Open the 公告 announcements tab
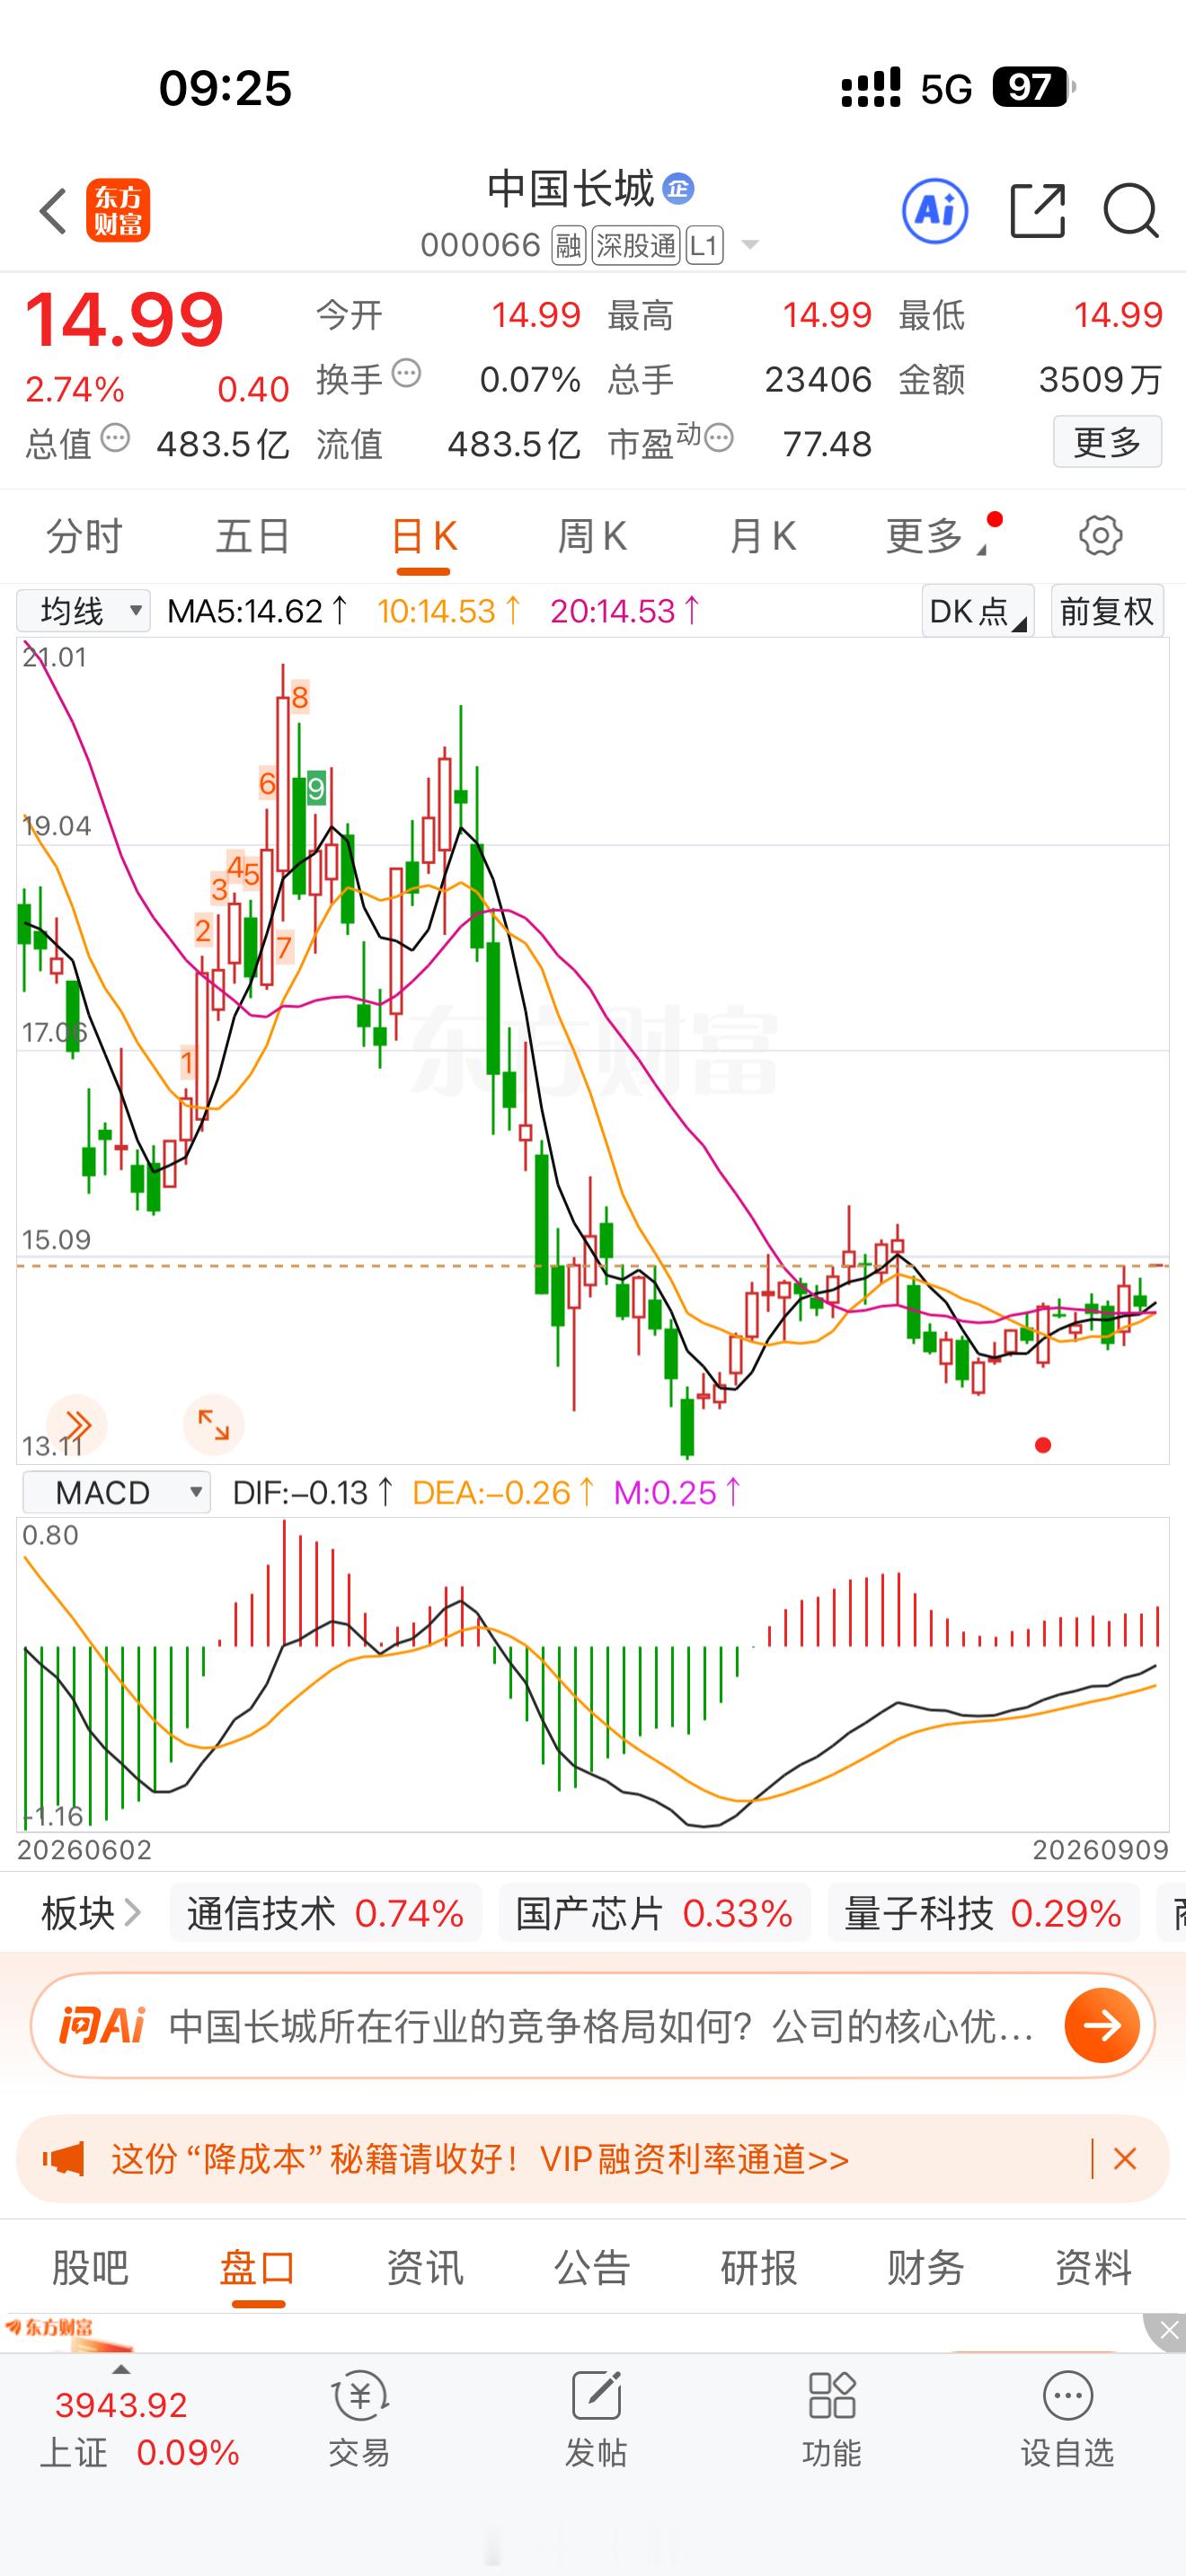The height and width of the screenshot is (2576, 1186). click(x=592, y=2267)
